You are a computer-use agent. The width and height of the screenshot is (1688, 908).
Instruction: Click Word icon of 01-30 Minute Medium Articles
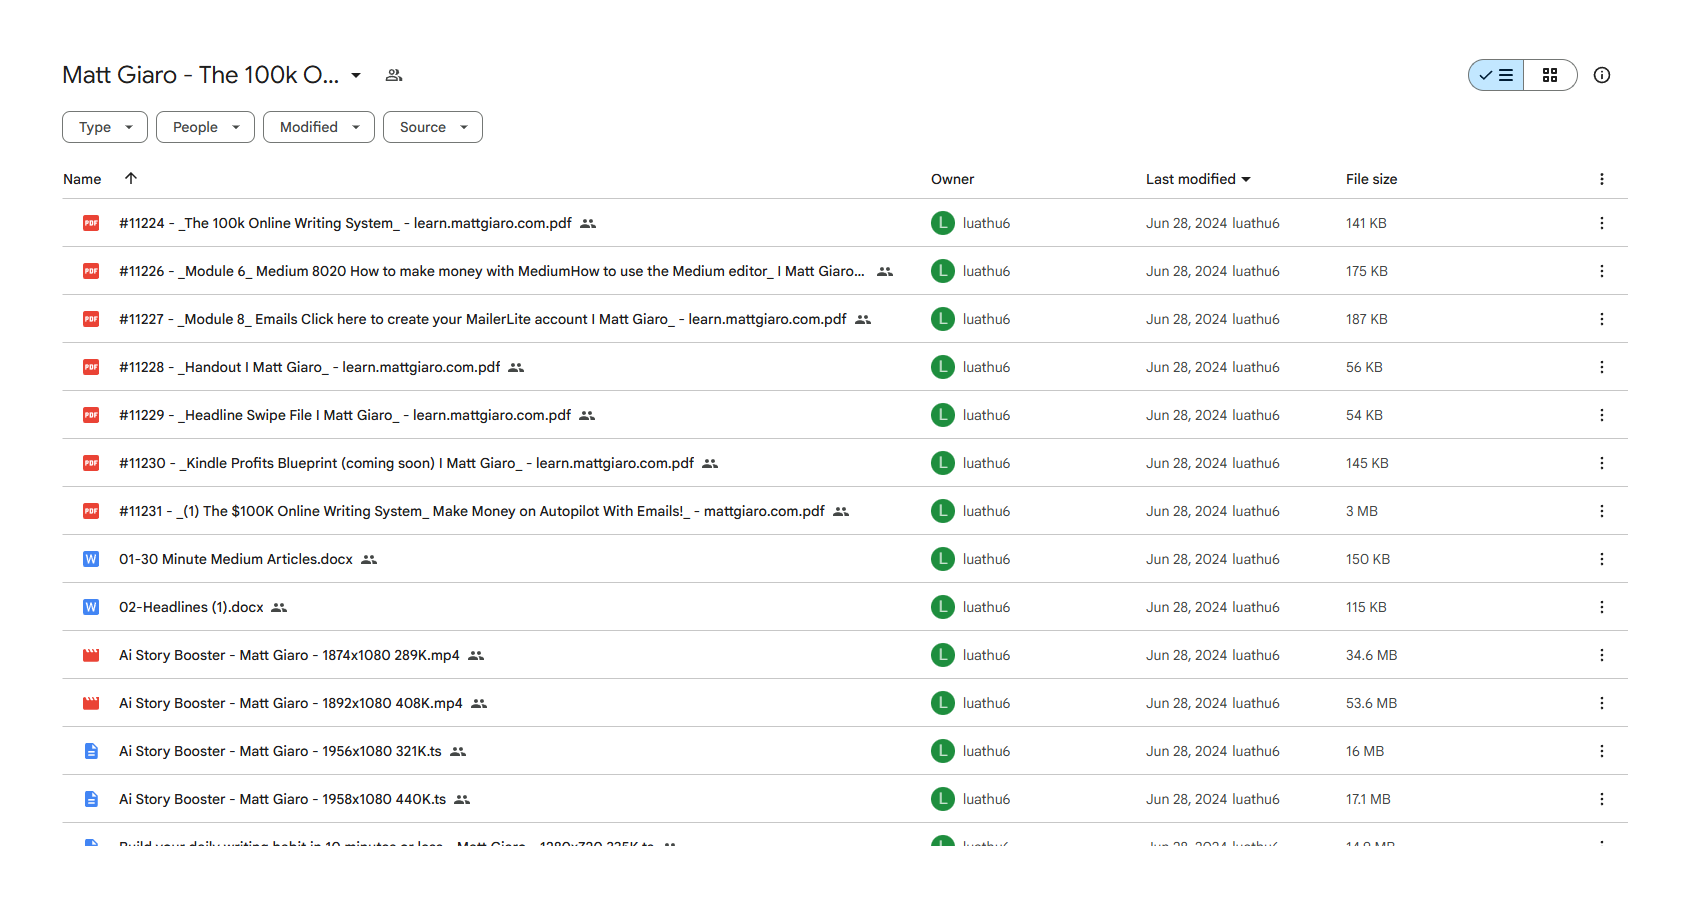coord(91,559)
